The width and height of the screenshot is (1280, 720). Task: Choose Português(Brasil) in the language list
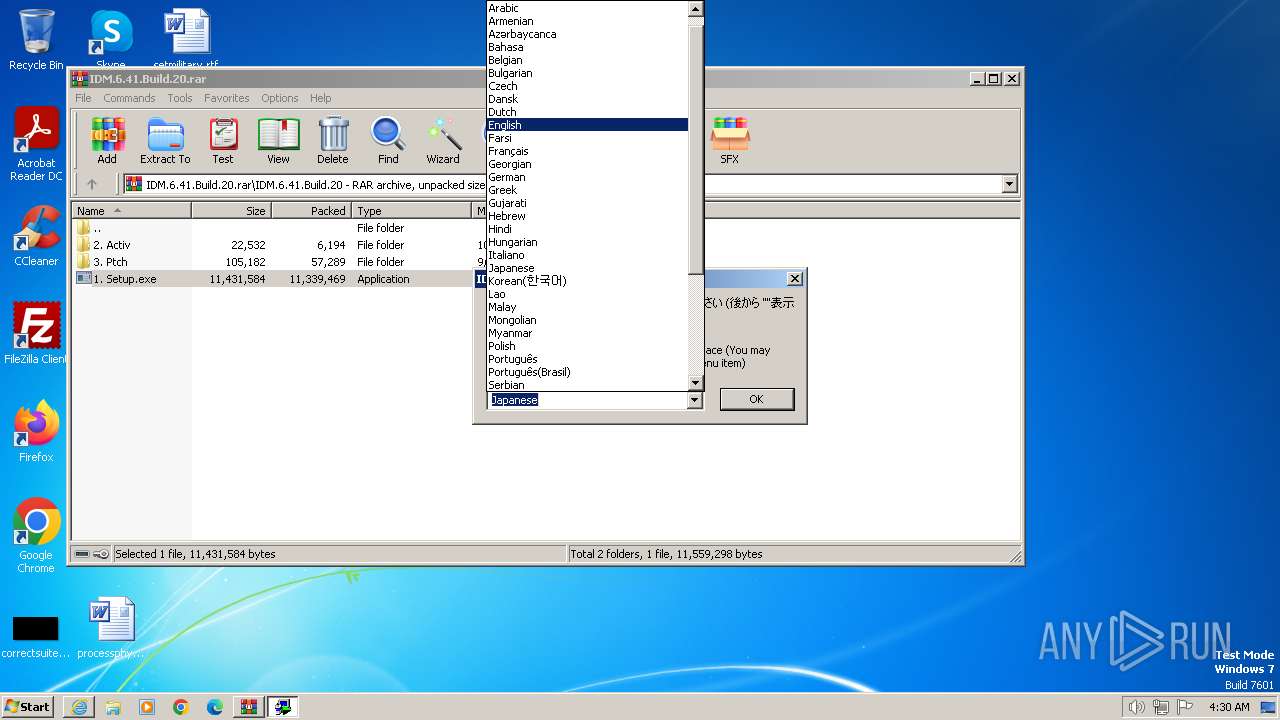[x=587, y=372]
